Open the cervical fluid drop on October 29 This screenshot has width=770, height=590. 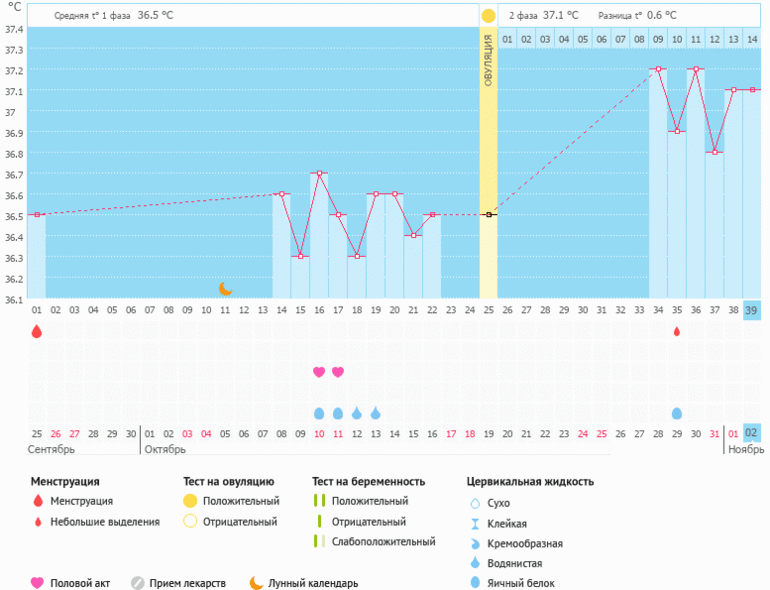677,413
